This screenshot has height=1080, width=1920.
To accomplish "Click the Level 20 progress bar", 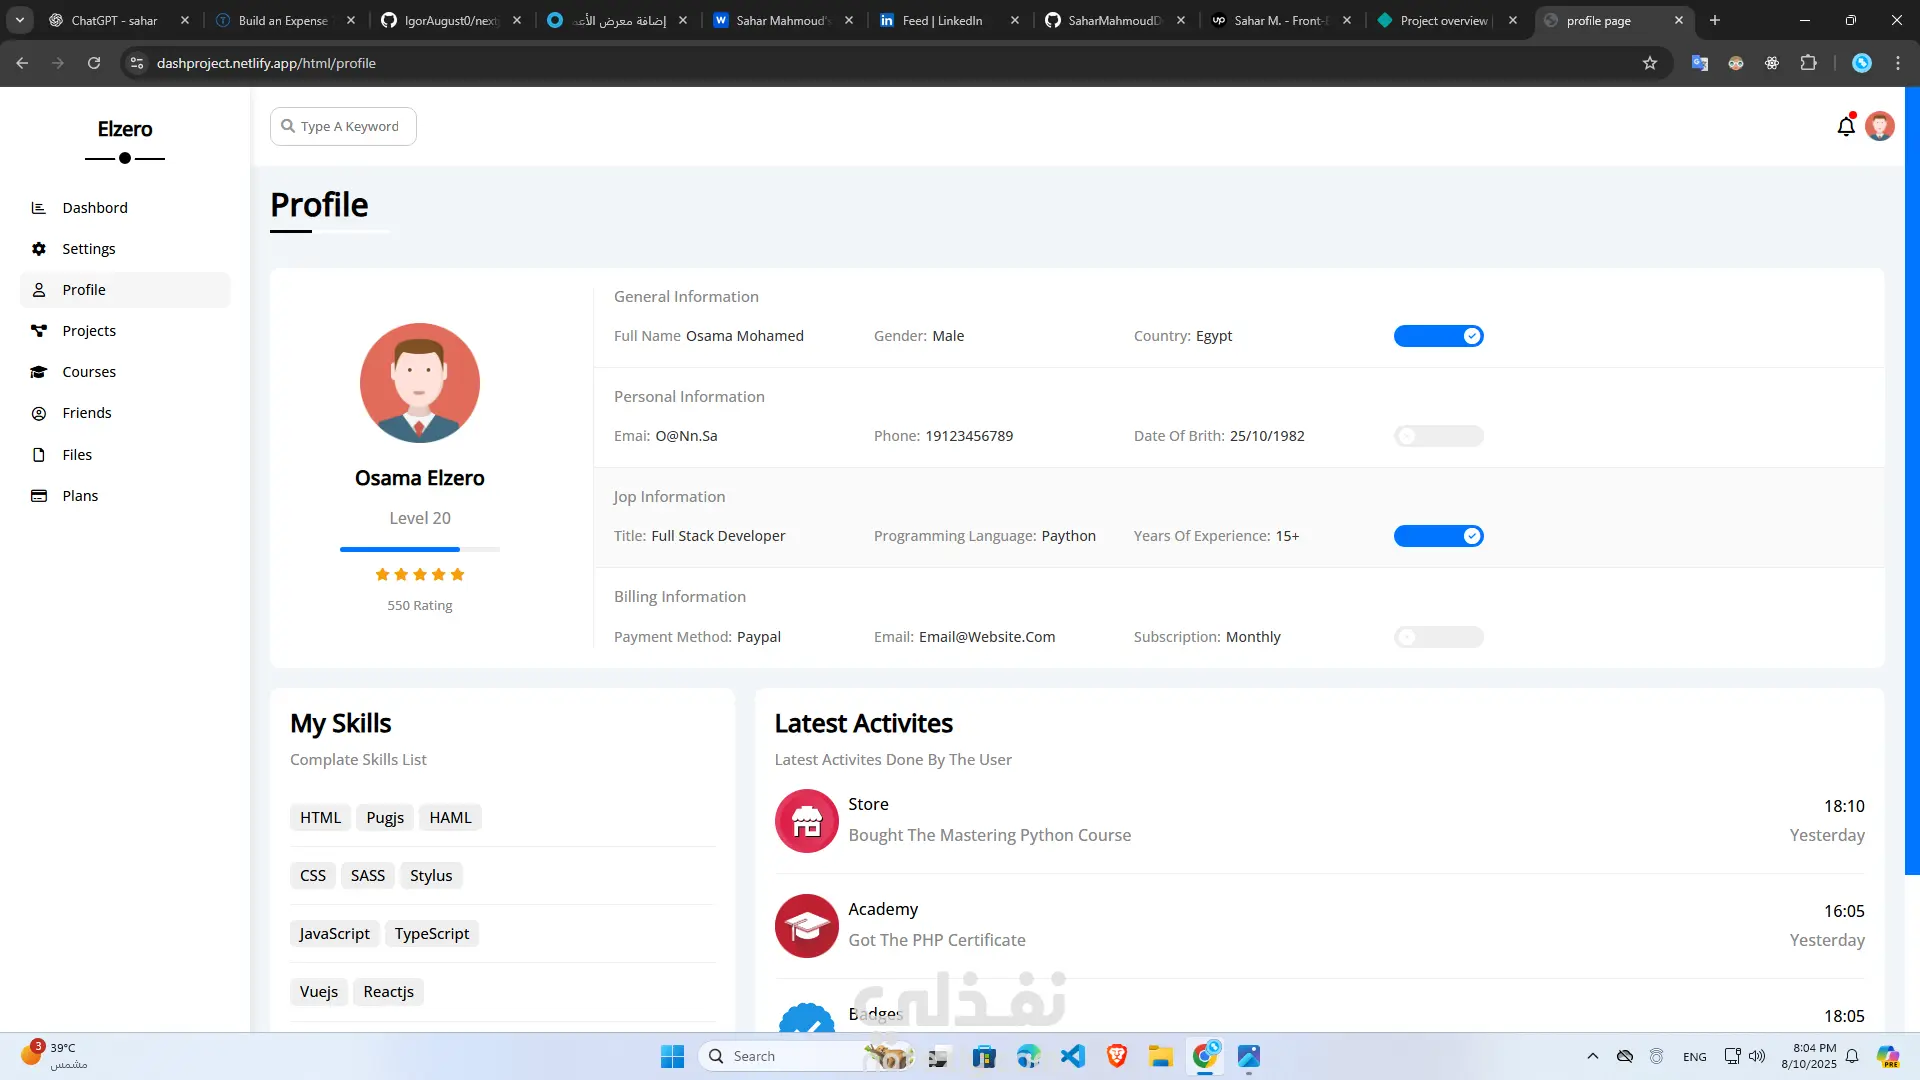I will click(x=420, y=549).
